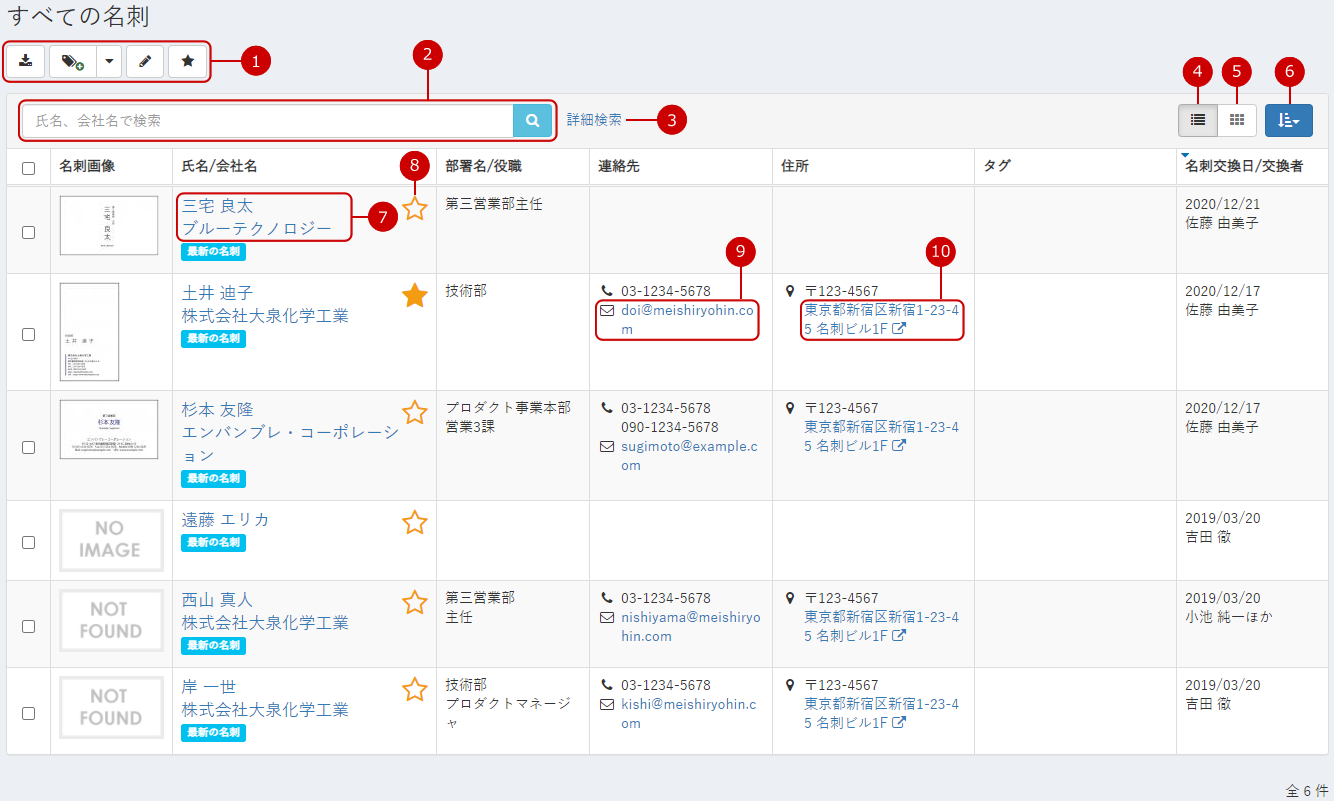This screenshot has height=801, width=1334.
Task: Click the NO IMAGE placeholder for 遠藤 エリカ
Action: 111,540
